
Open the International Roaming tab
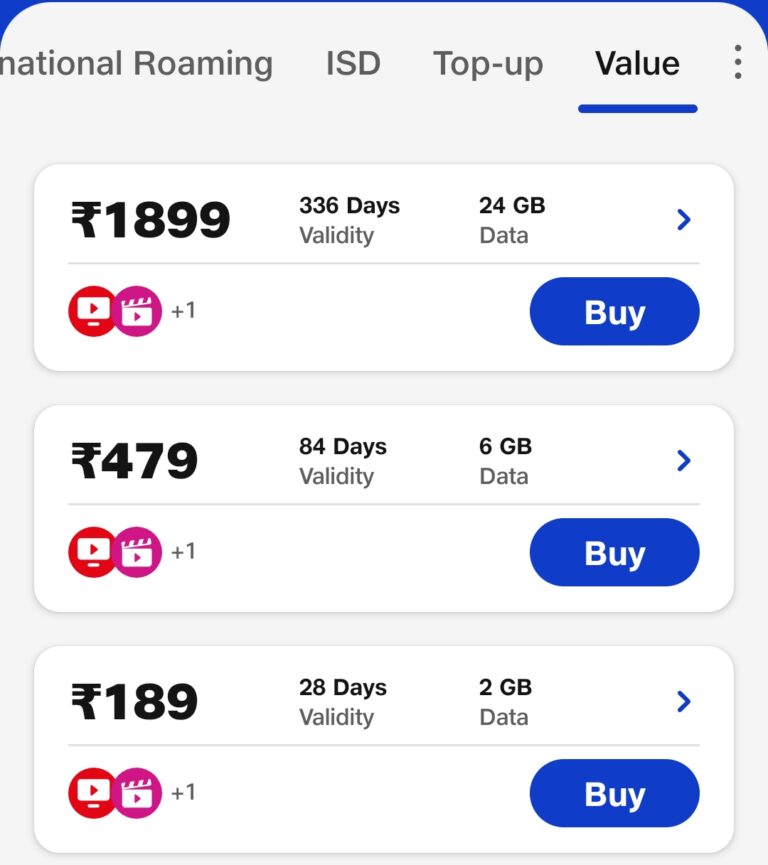(136, 63)
